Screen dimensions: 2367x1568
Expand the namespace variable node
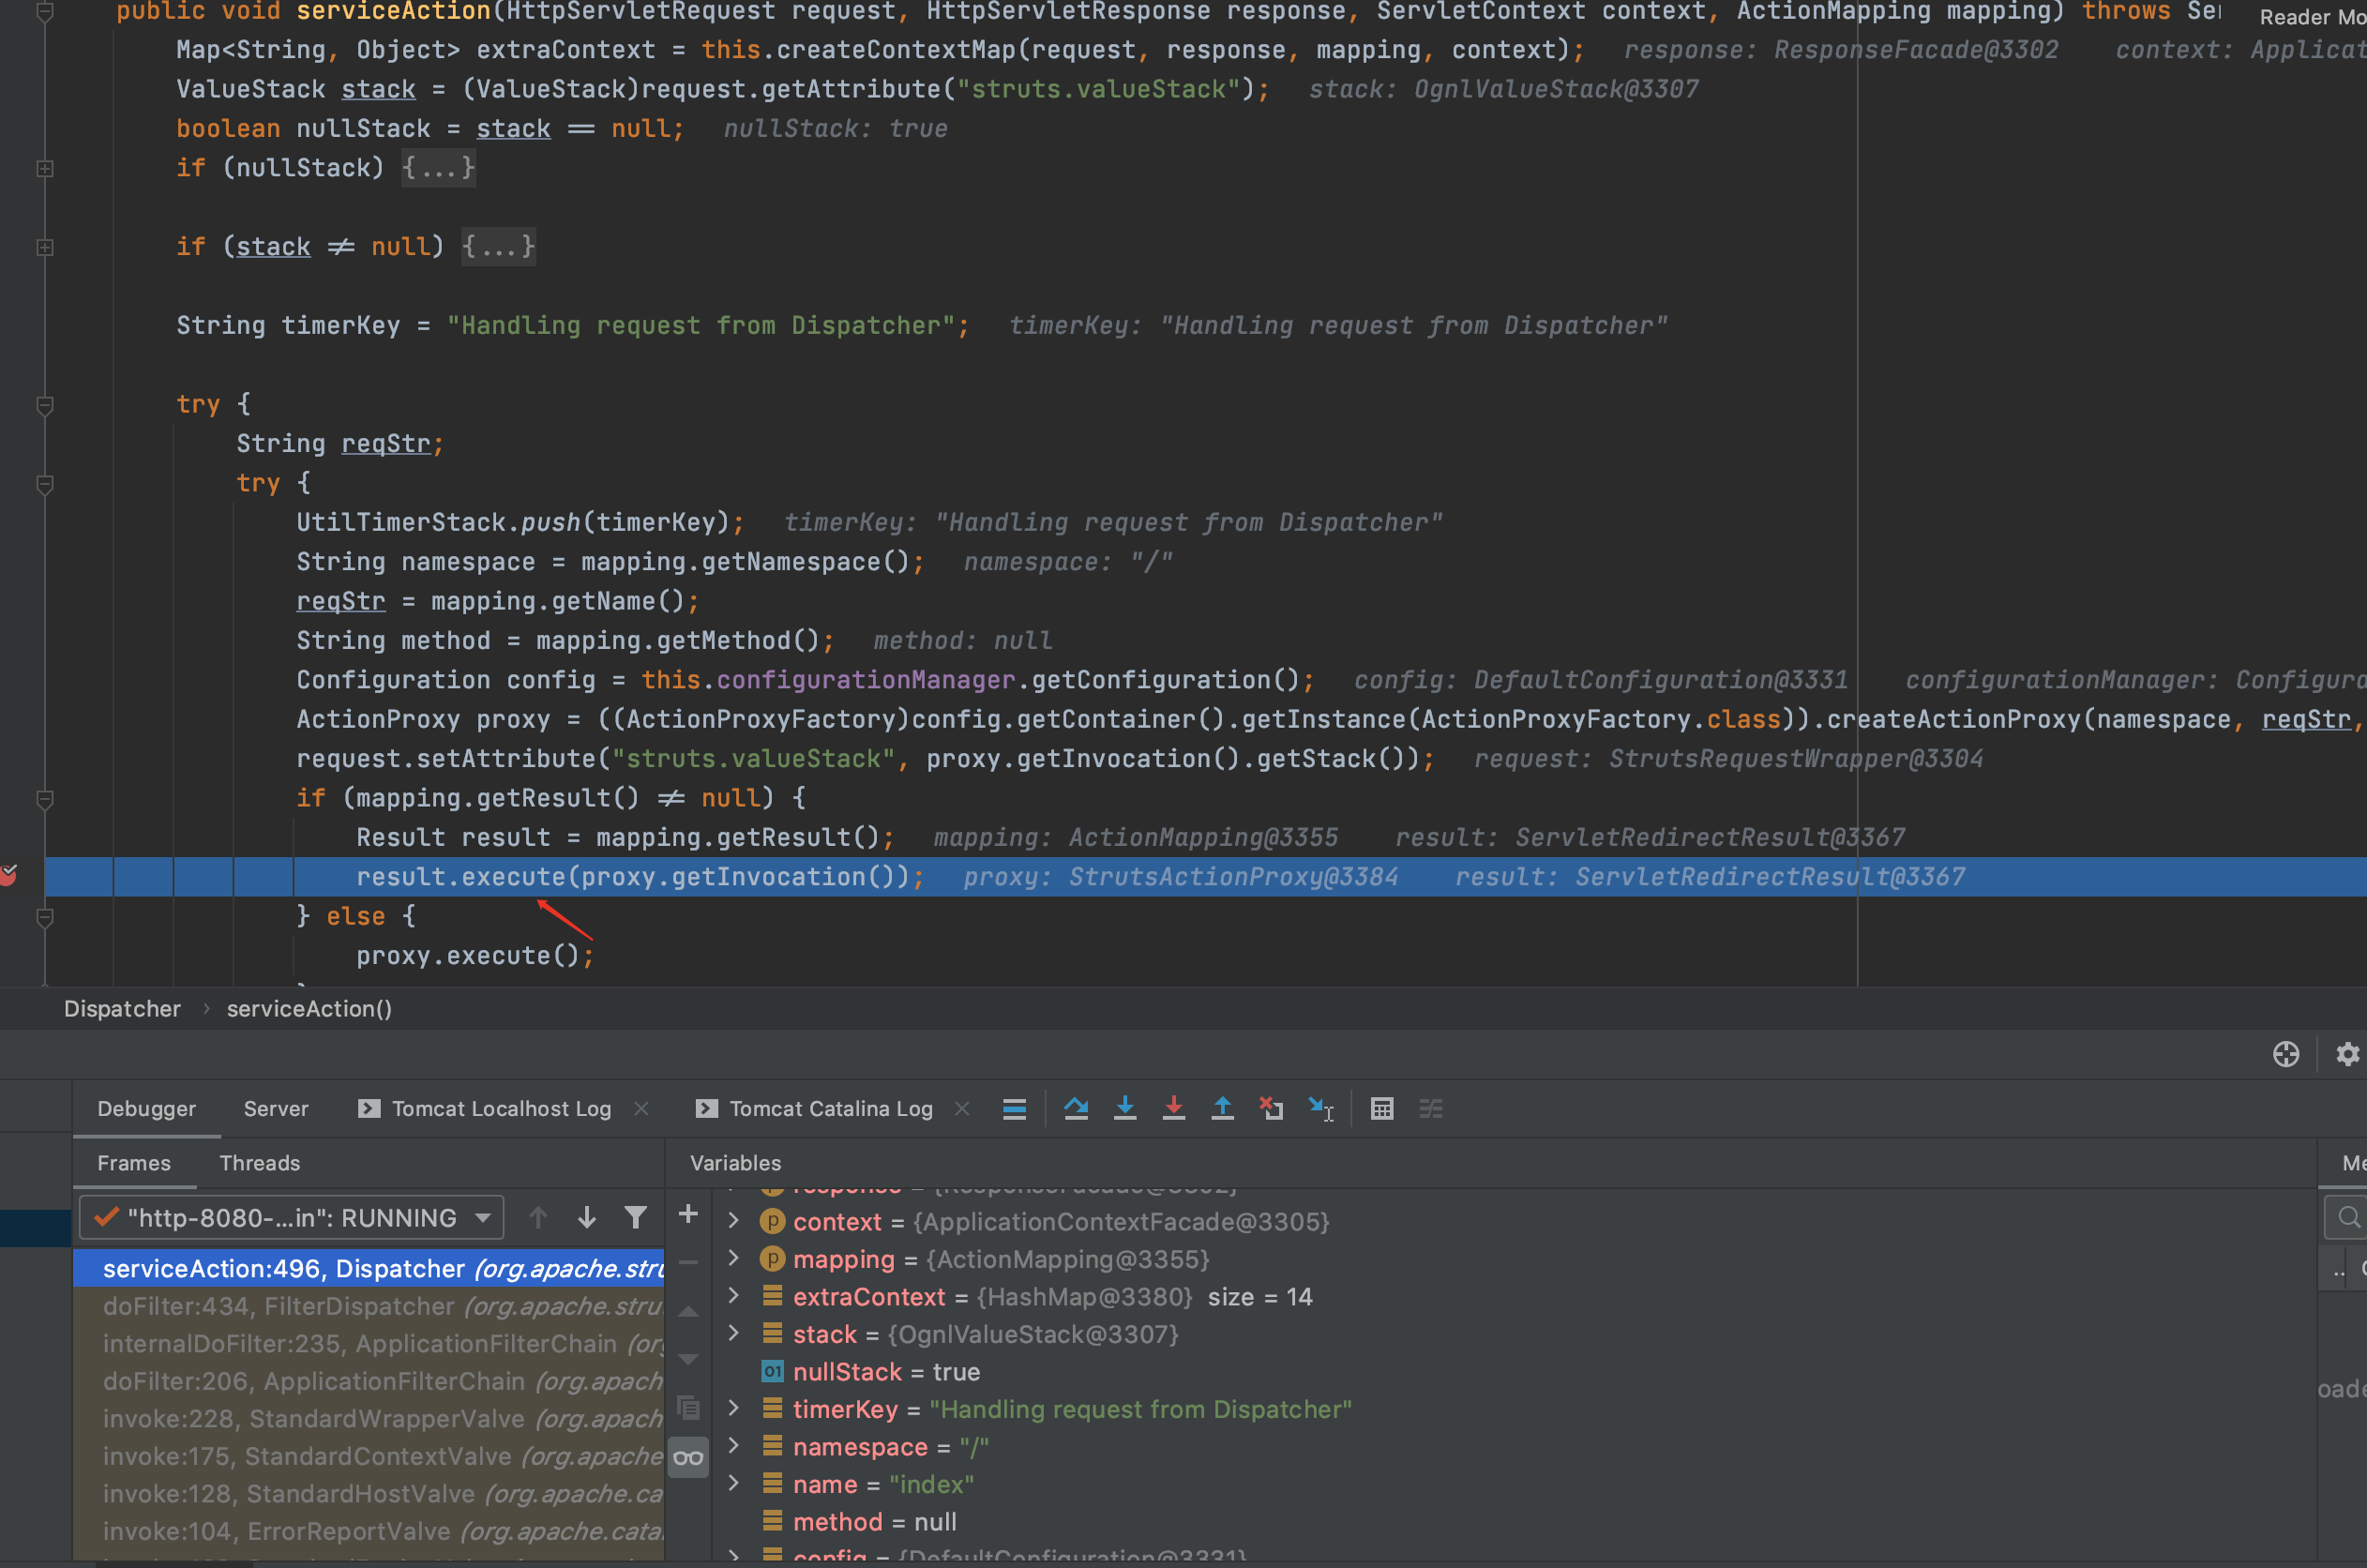pyautogui.click(x=734, y=1446)
